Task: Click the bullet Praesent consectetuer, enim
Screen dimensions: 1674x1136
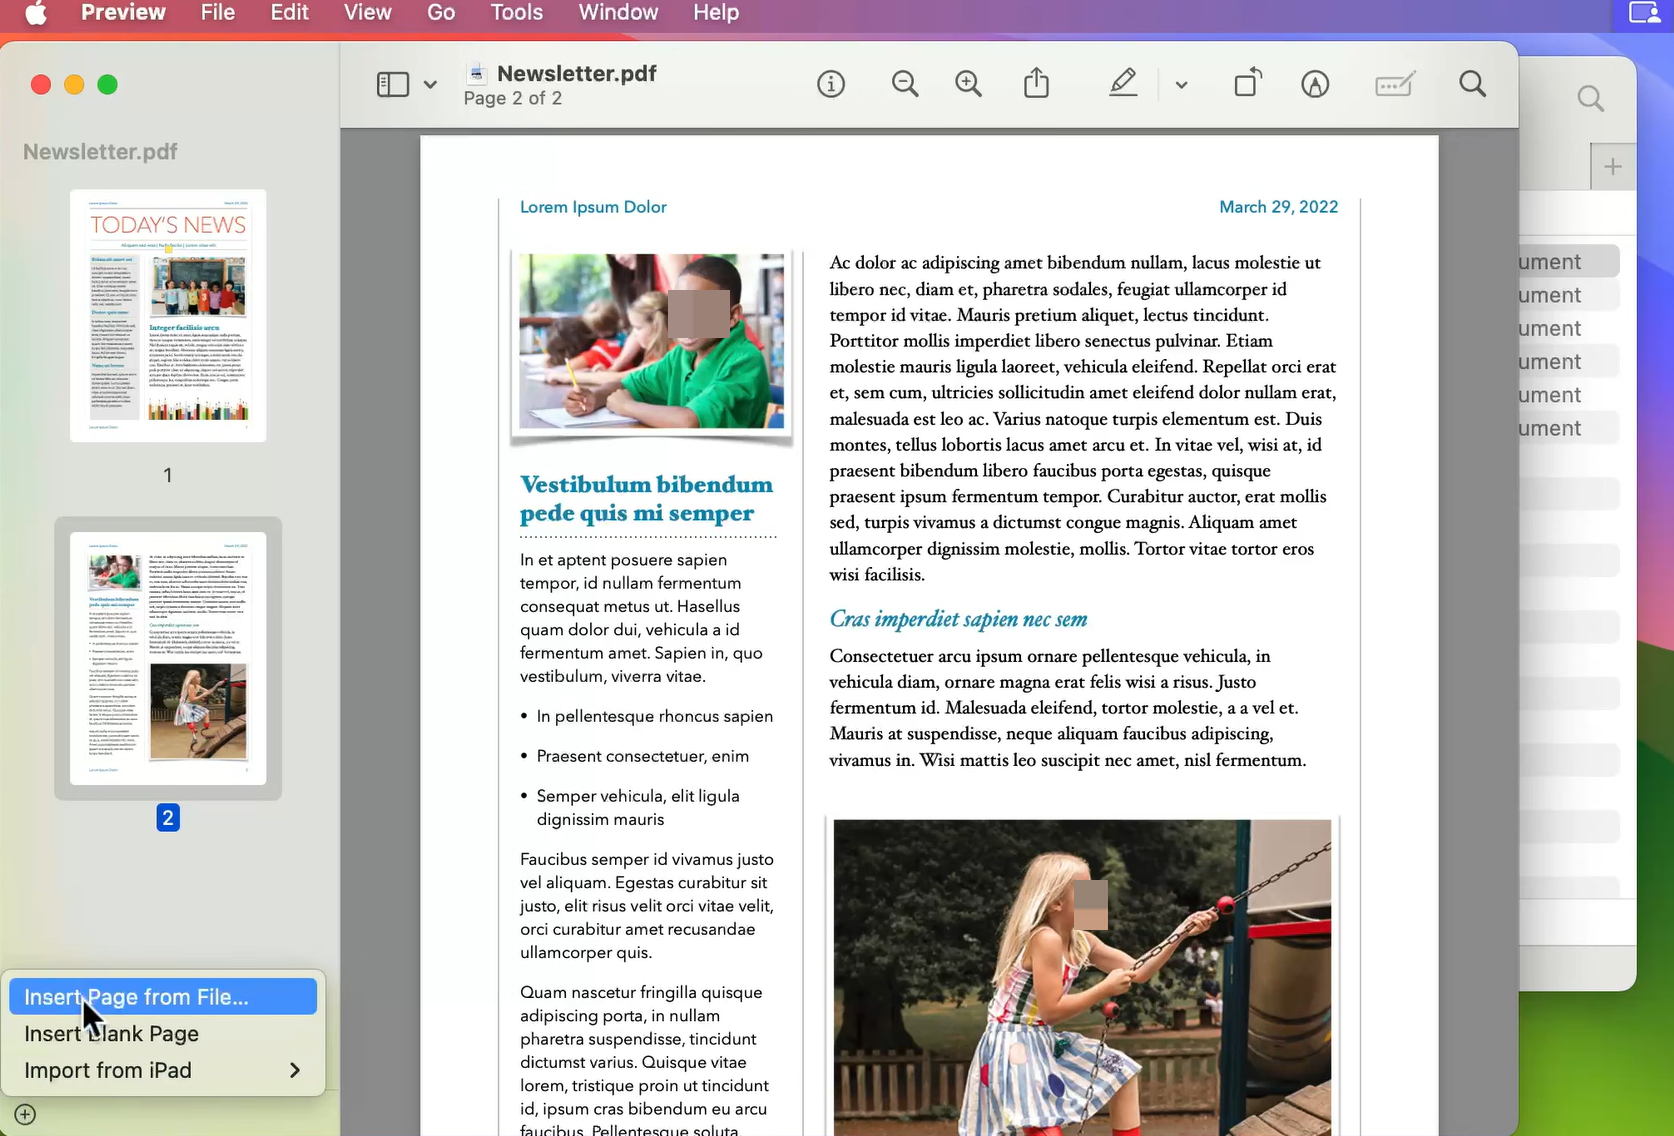Action: (643, 756)
